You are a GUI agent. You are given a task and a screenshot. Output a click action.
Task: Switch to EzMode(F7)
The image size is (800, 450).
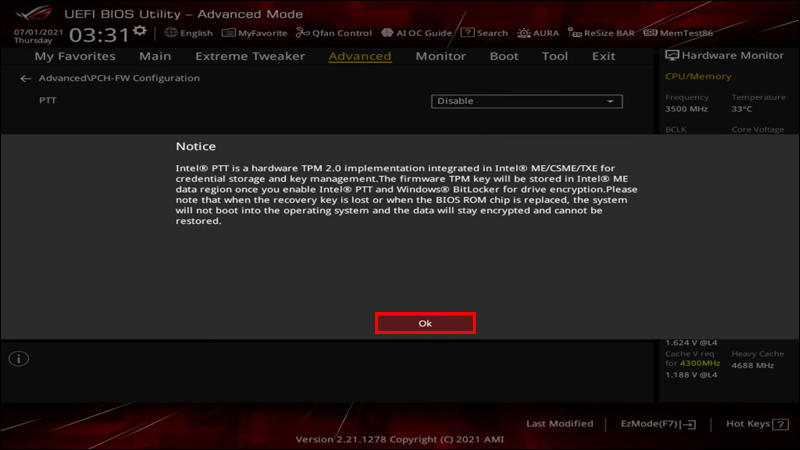pyautogui.click(x=658, y=424)
